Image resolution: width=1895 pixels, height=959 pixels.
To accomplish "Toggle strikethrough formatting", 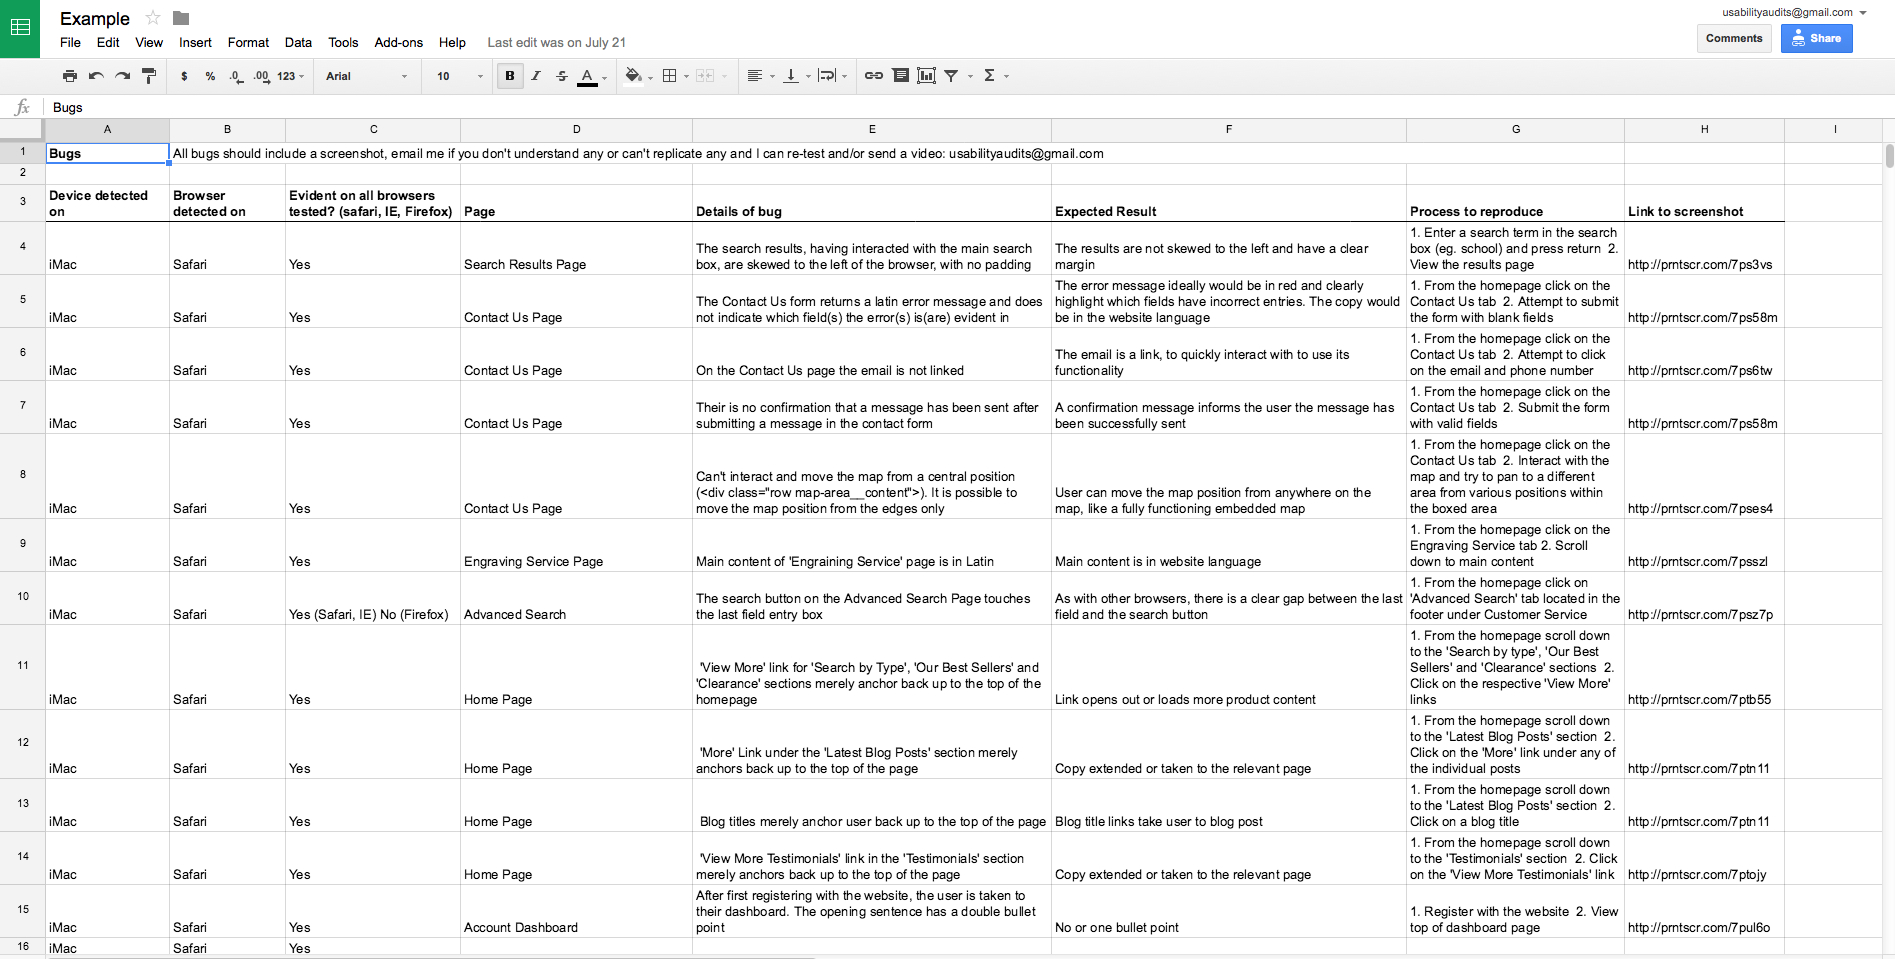I will [562, 76].
